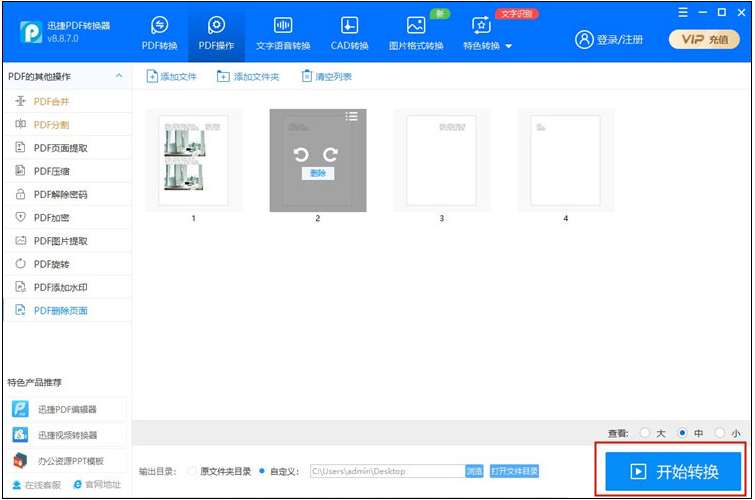This screenshot has width=755, height=500.
Task: Rotate page 2 counterclockwise
Action: click(x=301, y=154)
